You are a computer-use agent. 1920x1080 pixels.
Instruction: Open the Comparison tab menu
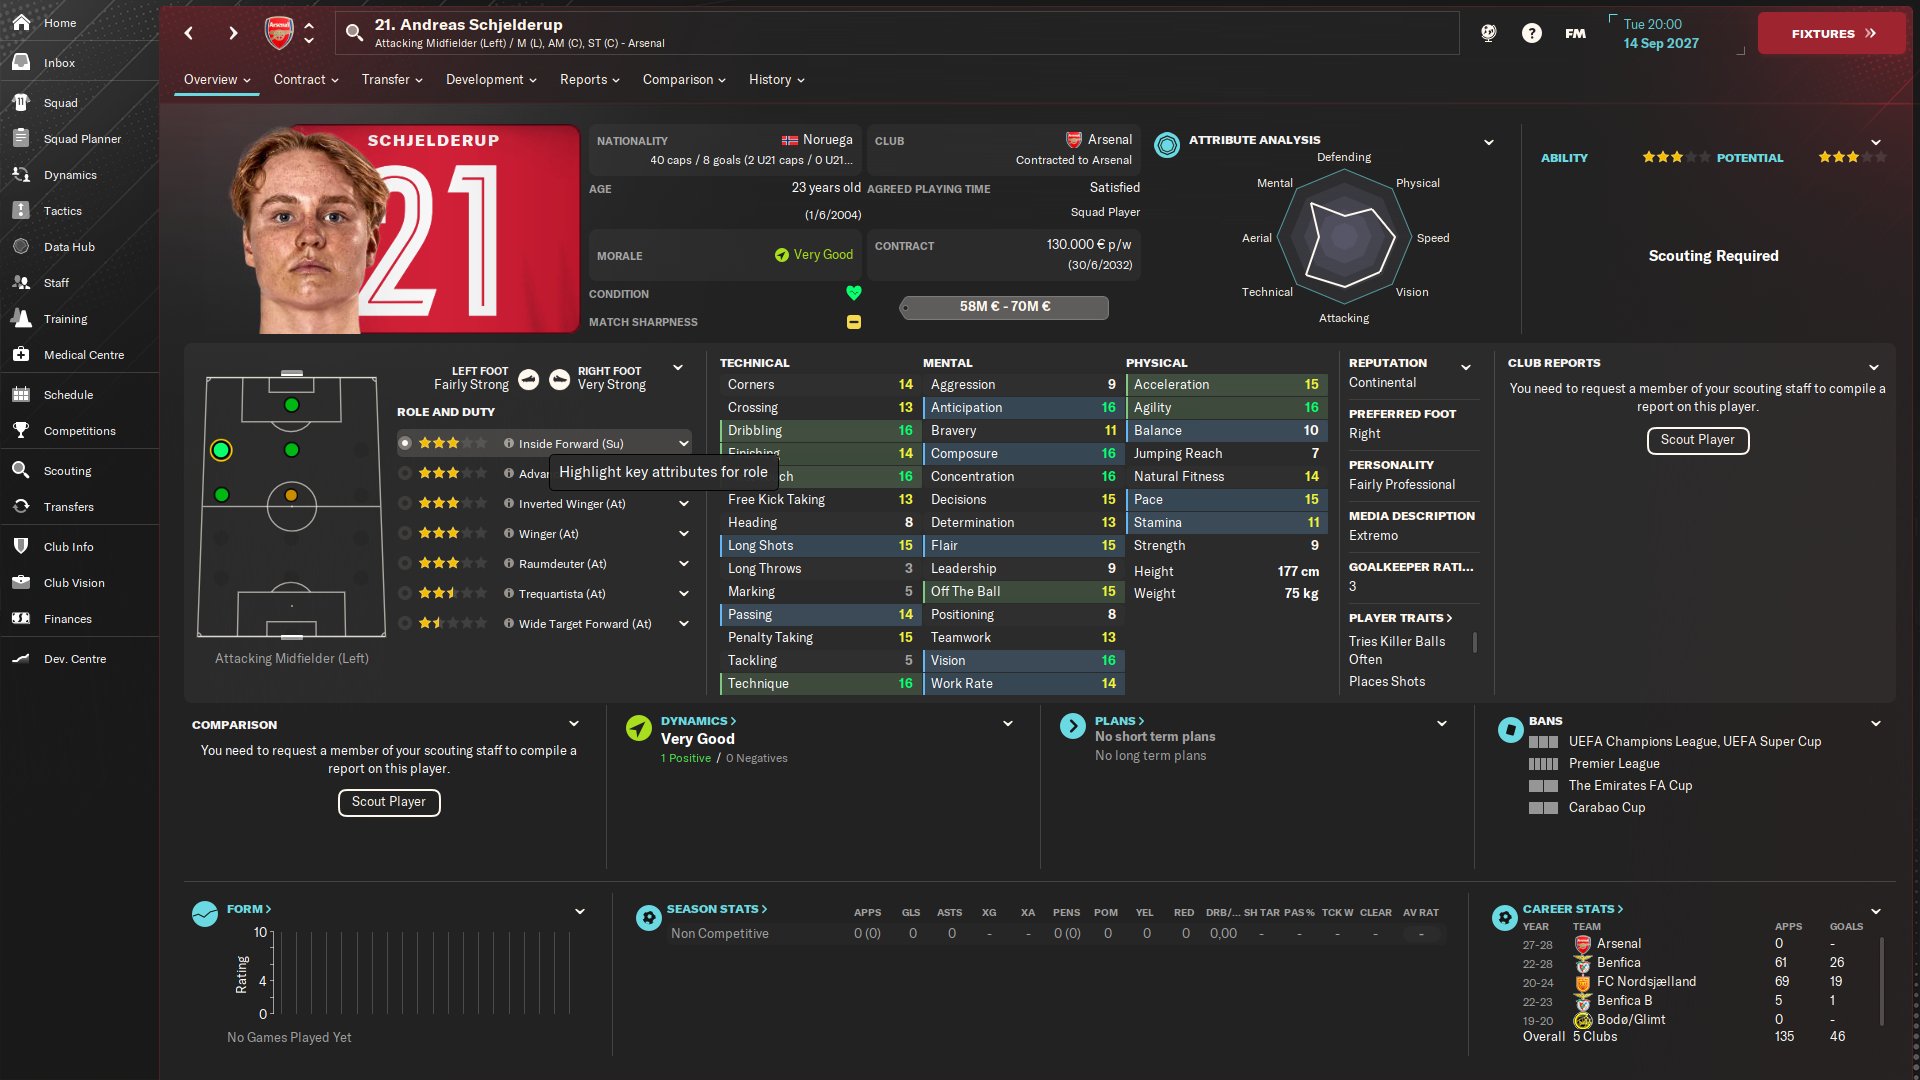point(684,79)
